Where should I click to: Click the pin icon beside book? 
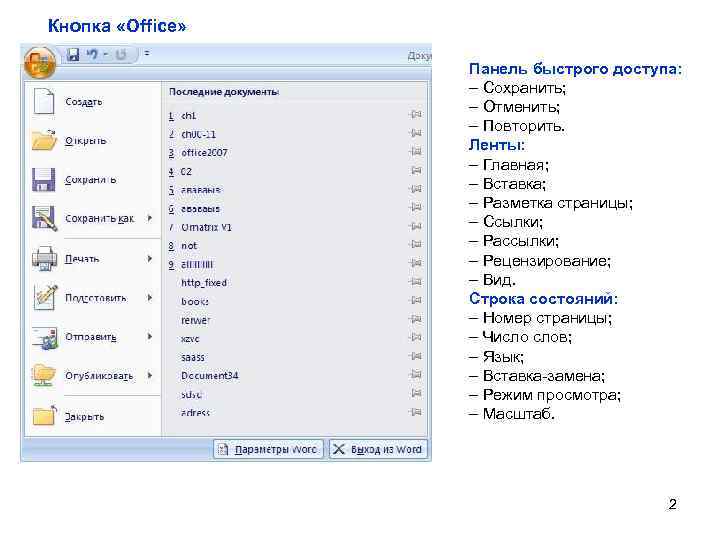tap(416, 300)
